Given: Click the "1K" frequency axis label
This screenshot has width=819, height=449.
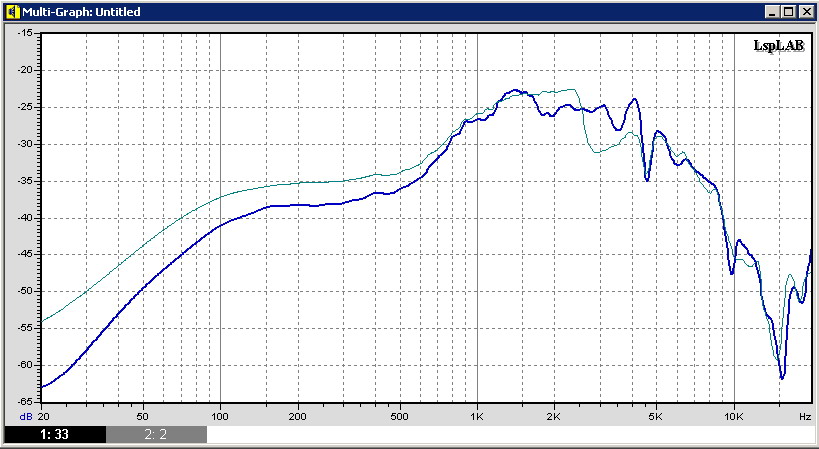Looking at the screenshot, I should tap(477, 416).
